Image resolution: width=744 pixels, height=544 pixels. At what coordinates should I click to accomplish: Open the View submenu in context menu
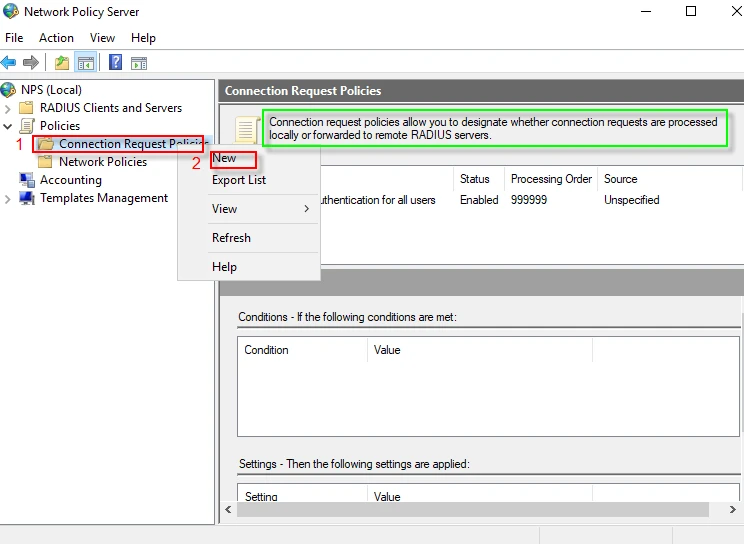point(225,209)
